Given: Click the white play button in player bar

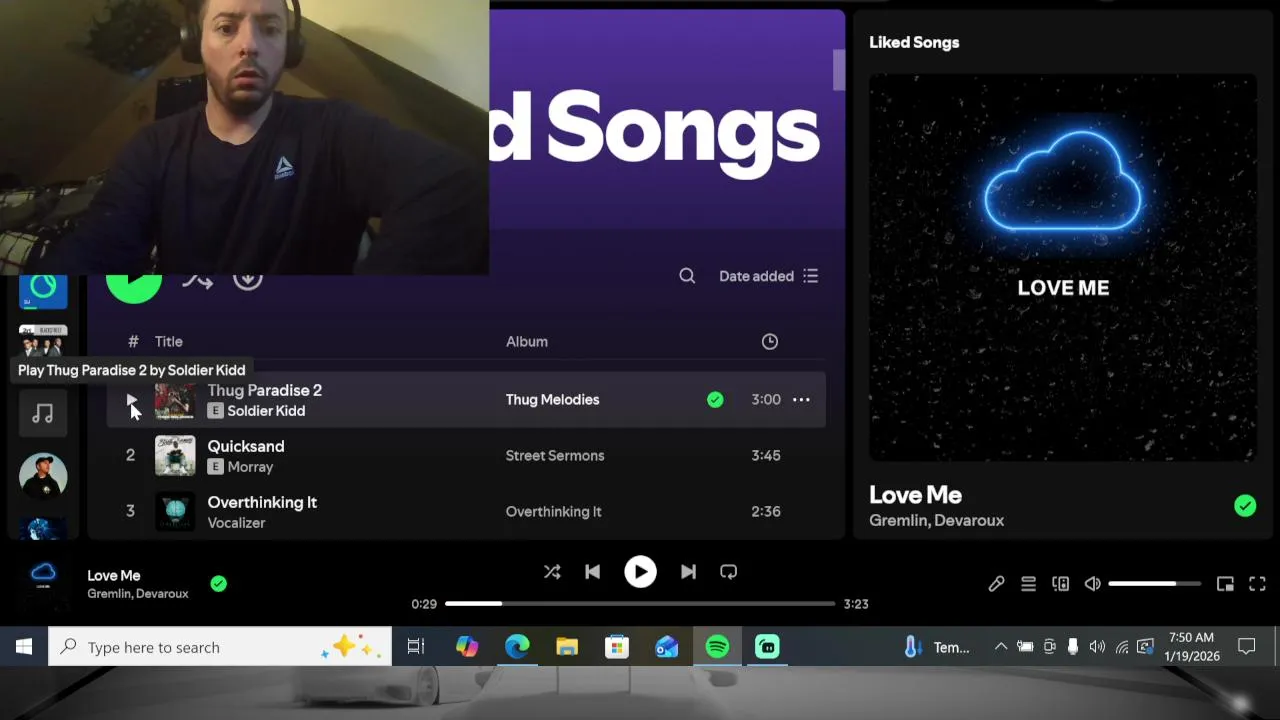Looking at the screenshot, I should 640,572.
